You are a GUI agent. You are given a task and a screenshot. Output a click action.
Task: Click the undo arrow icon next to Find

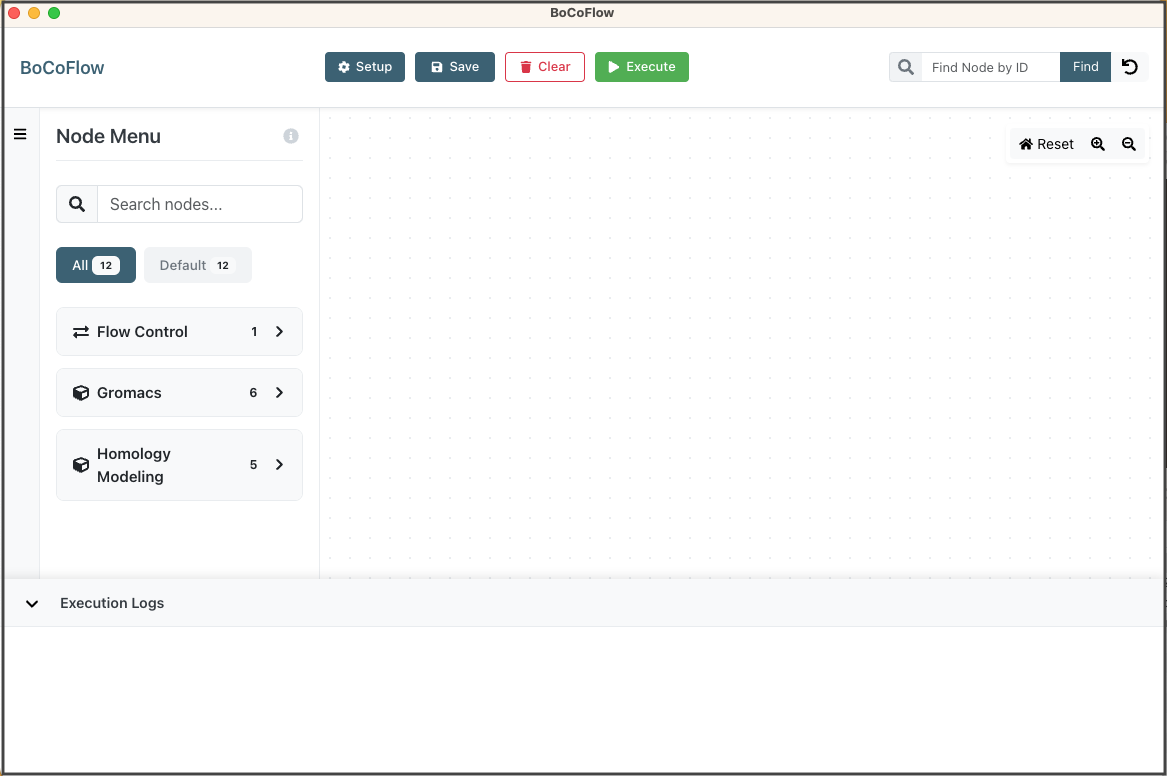1130,67
